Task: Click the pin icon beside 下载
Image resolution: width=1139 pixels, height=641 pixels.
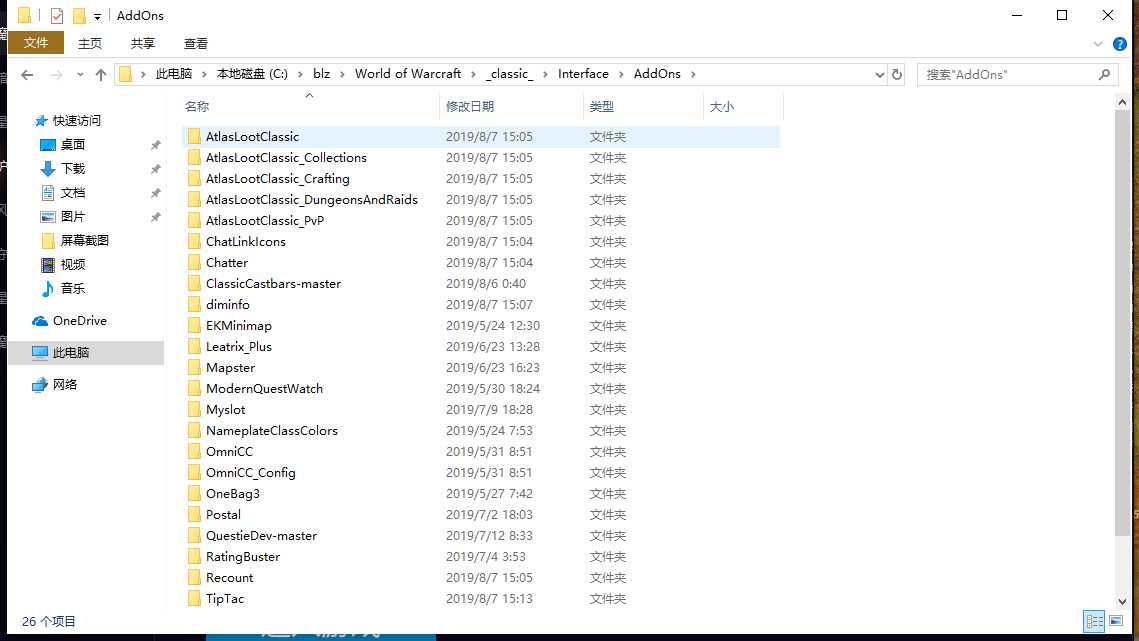Action: point(155,169)
